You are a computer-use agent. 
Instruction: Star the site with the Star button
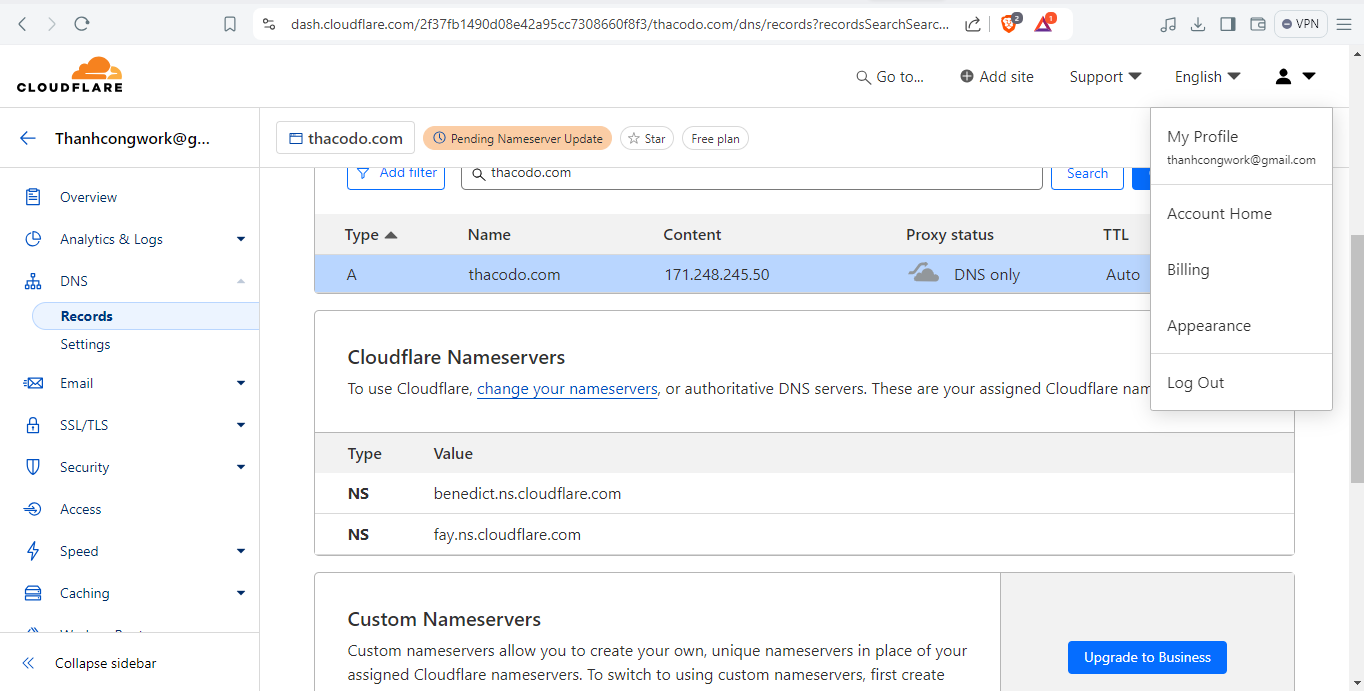pyautogui.click(x=647, y=138)
